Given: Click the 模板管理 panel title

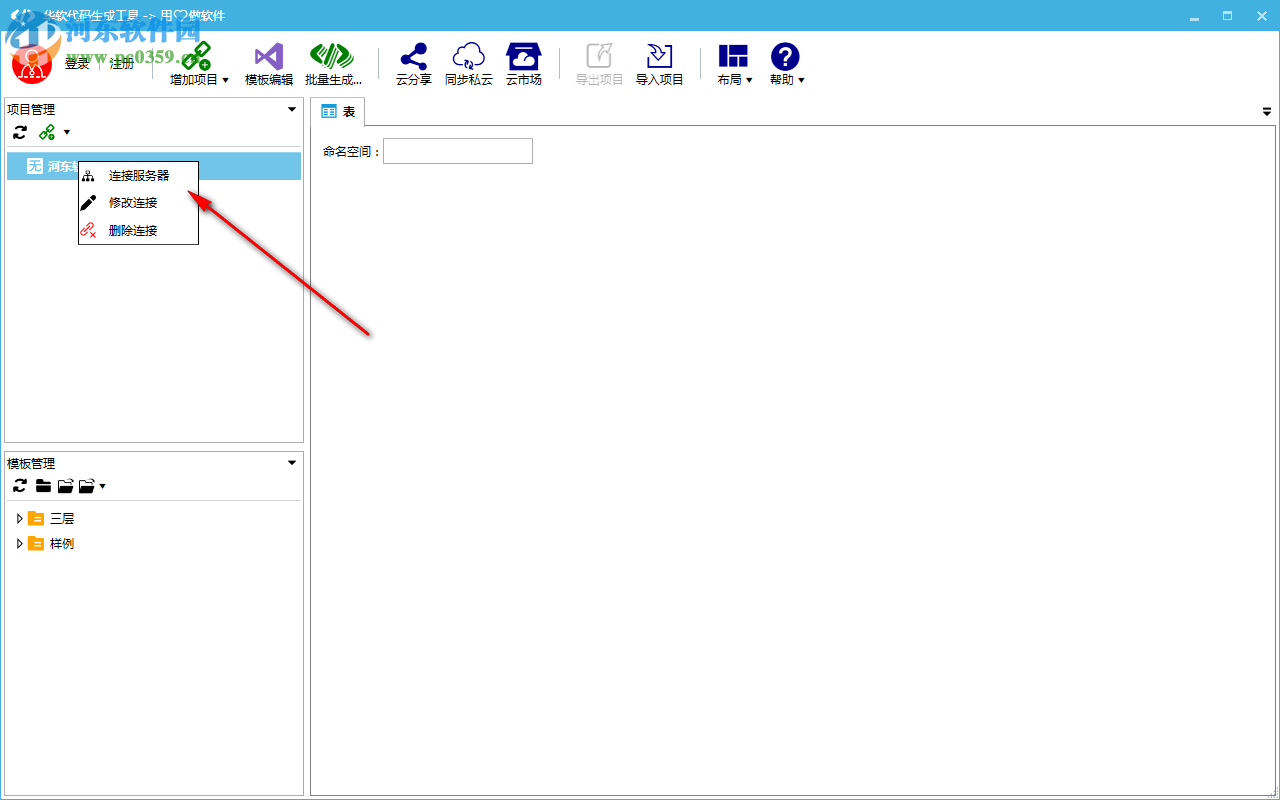Looking at the screenshot, I should tap(31, 463).
